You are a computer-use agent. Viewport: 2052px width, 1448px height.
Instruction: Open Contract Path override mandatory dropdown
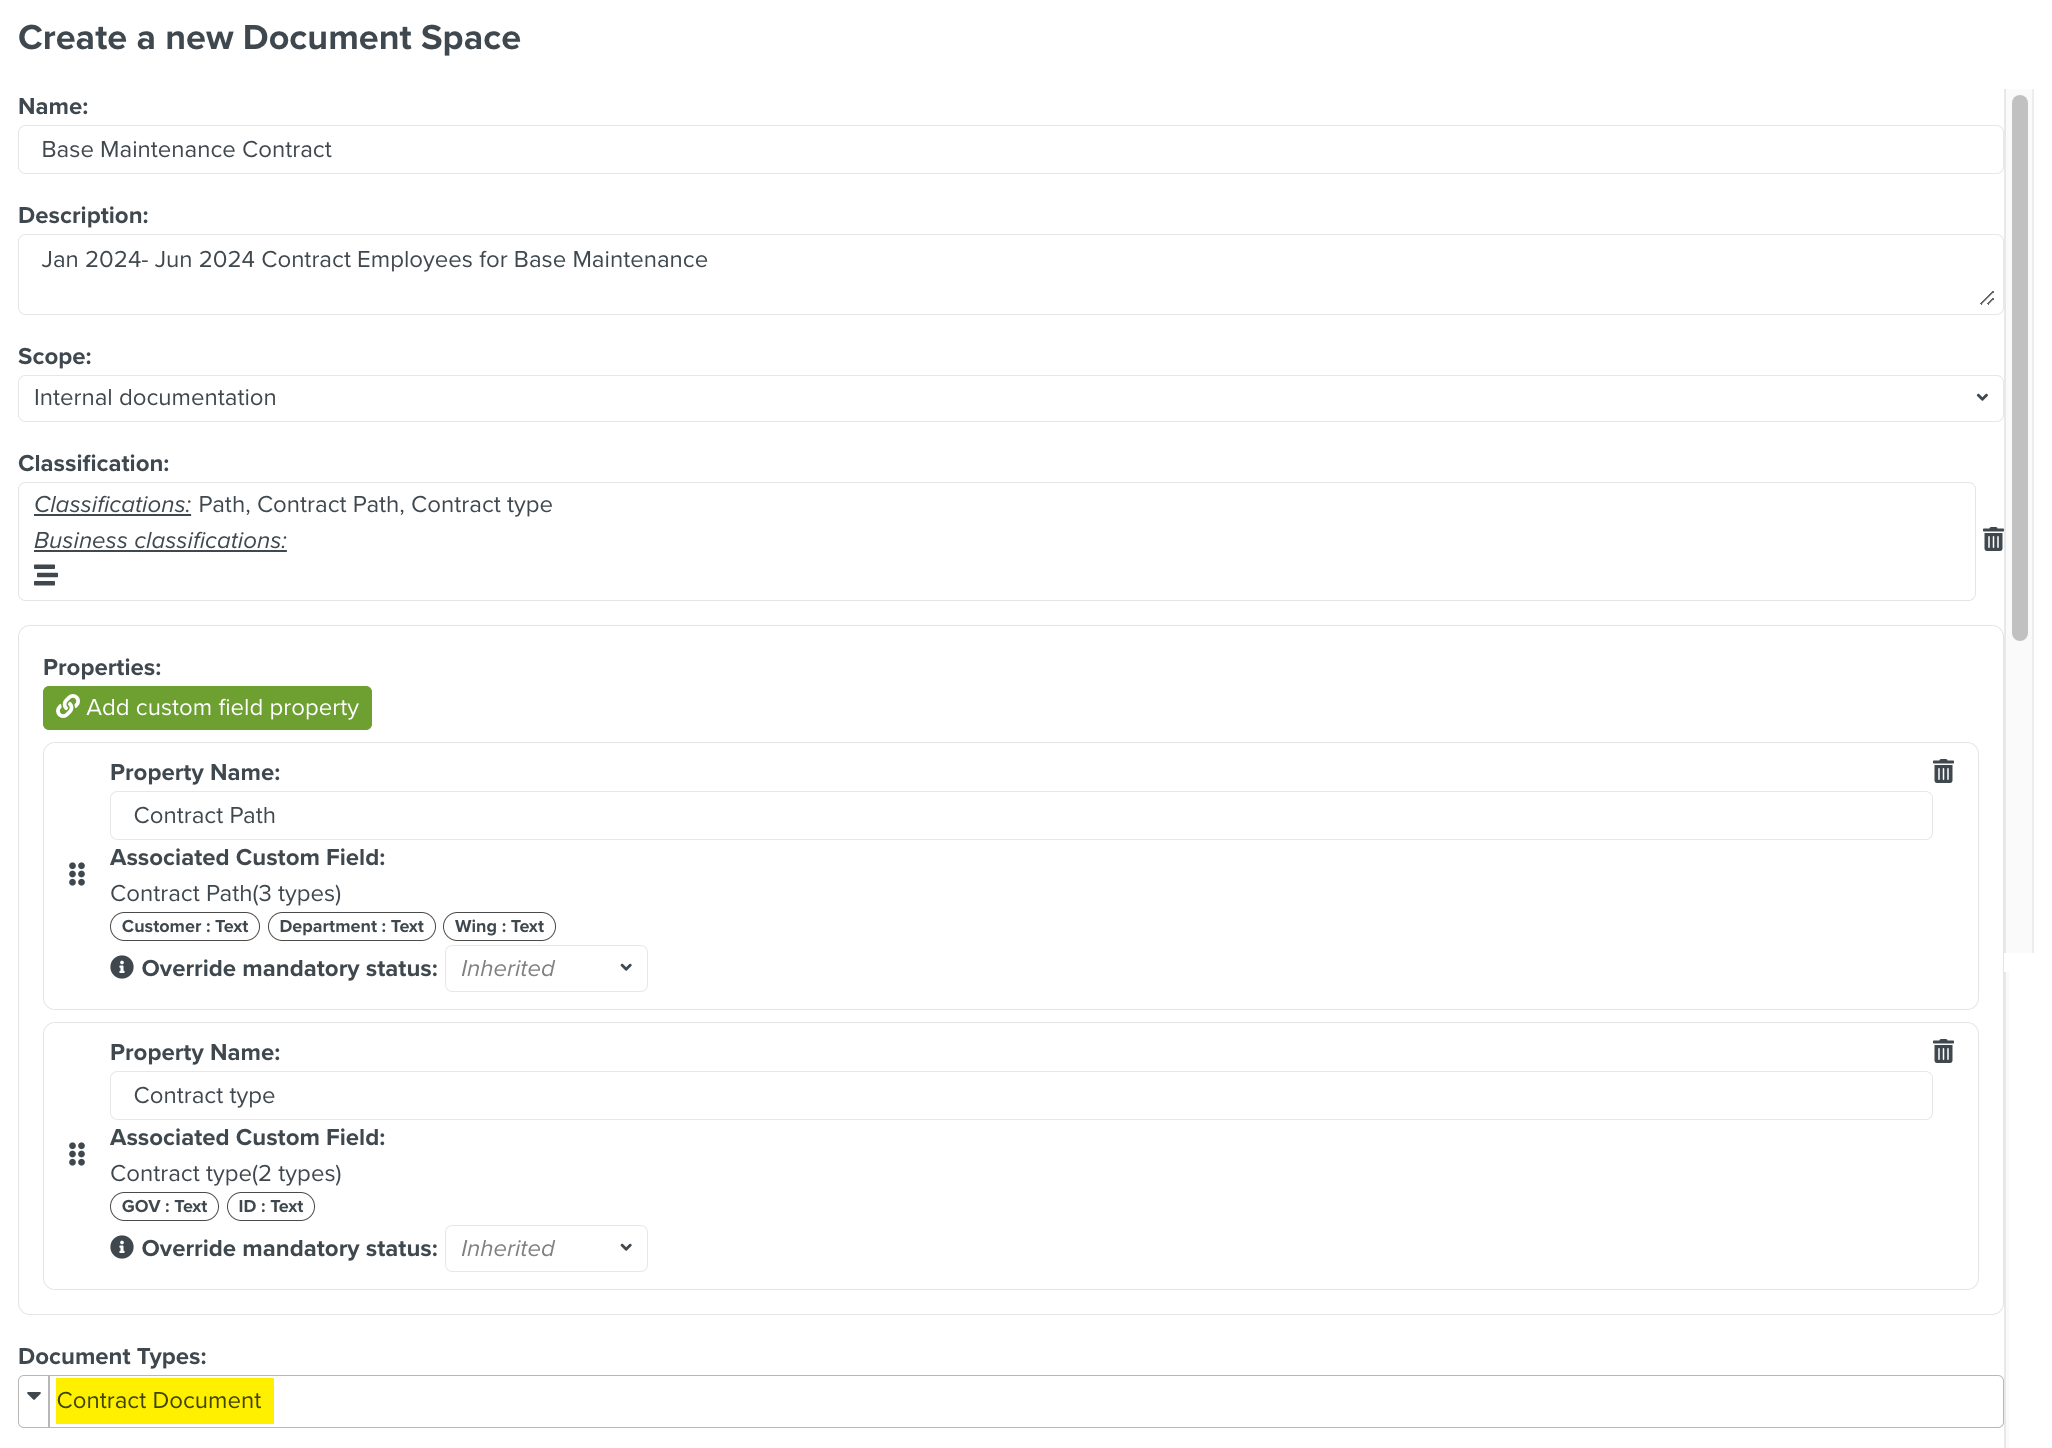click(546, 968)
